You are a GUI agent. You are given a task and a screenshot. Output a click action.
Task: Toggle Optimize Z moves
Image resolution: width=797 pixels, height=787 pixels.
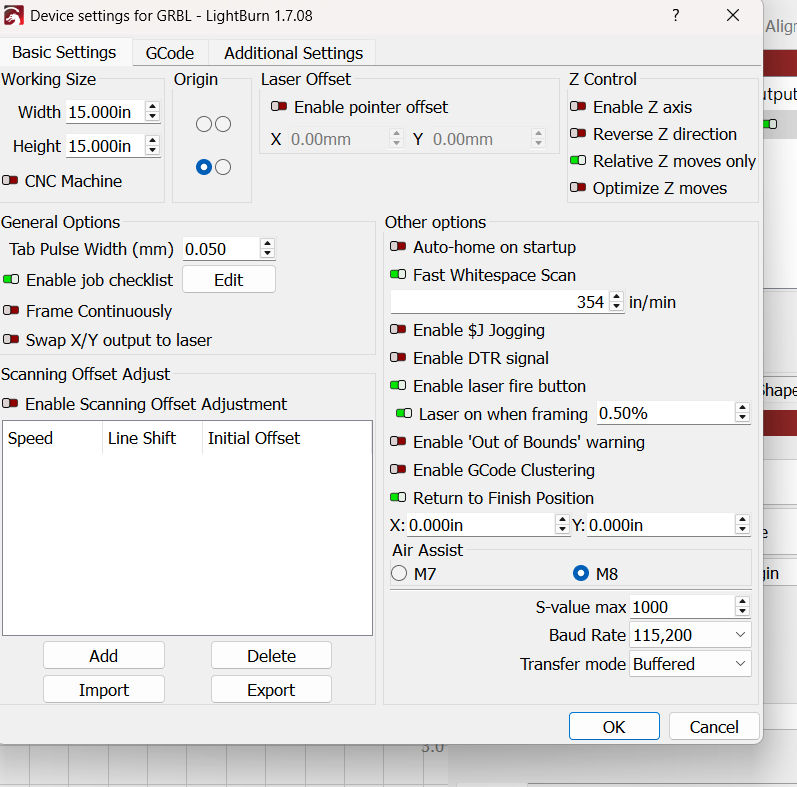coord(578,187)
